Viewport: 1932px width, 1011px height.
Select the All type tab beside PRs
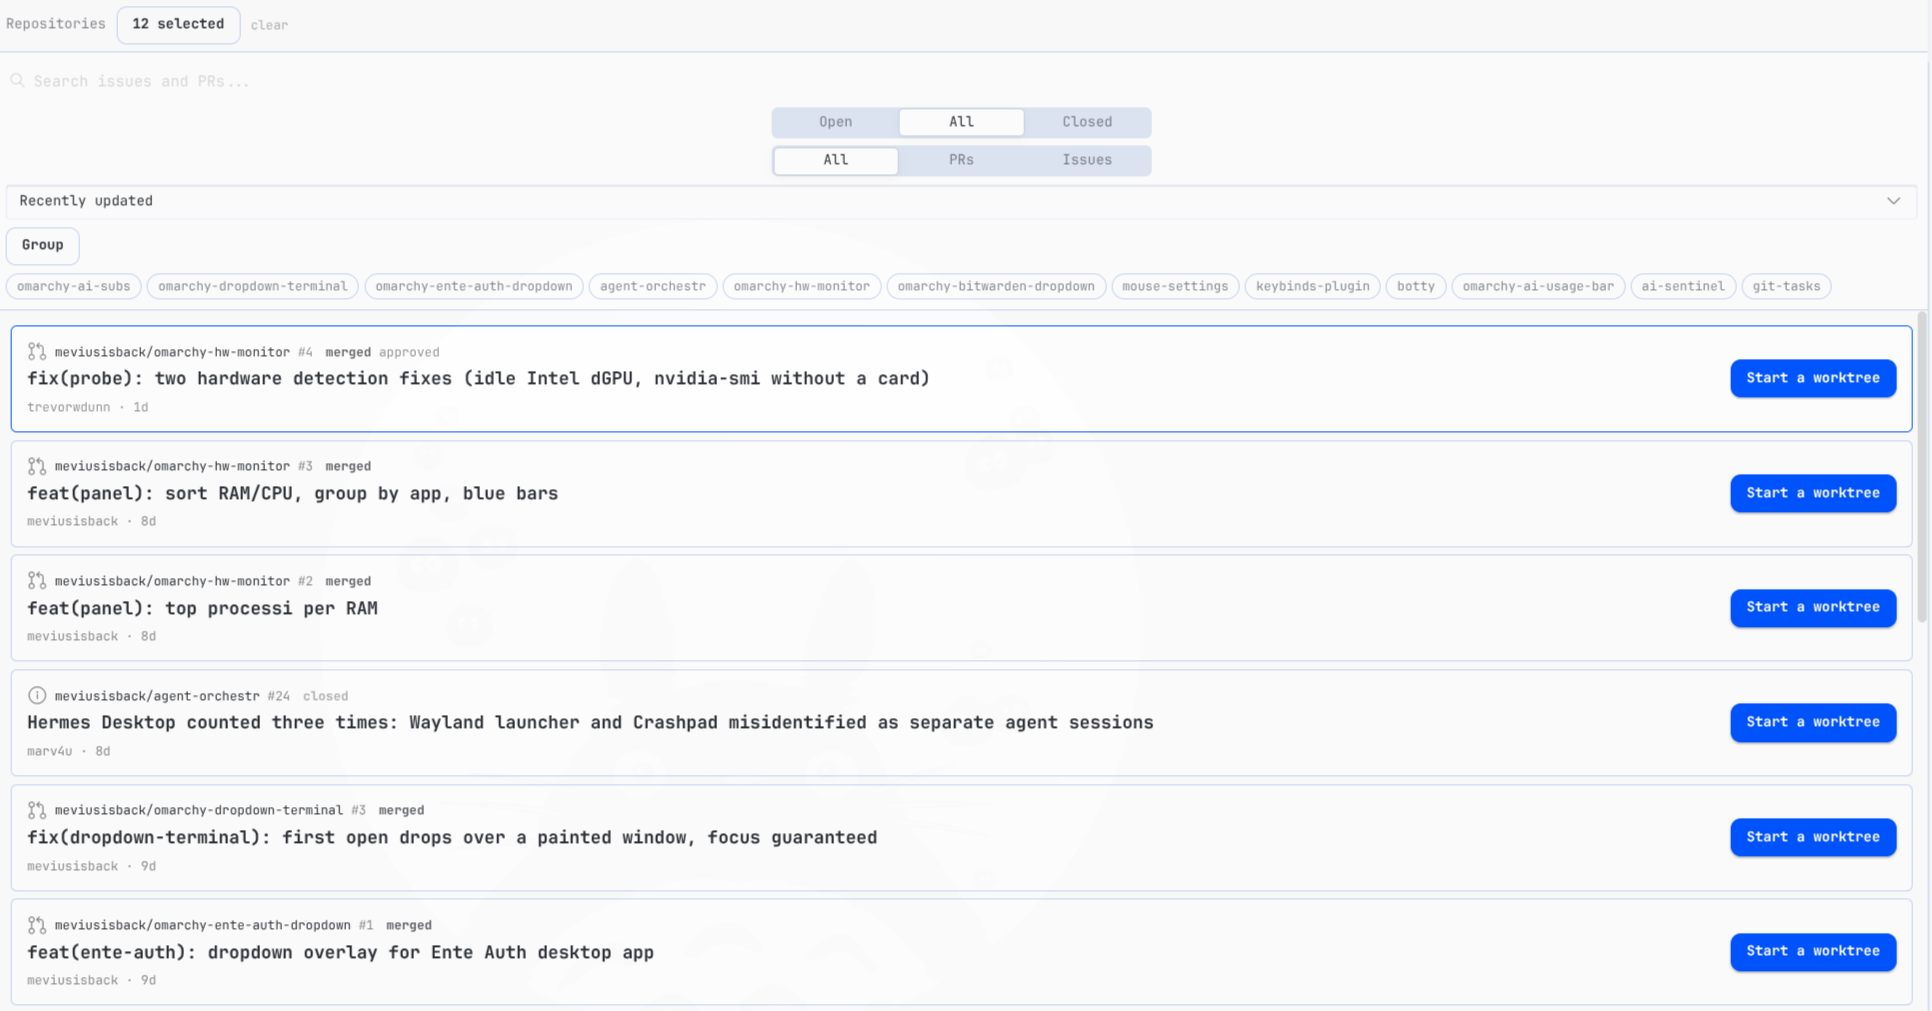point(836,160)
